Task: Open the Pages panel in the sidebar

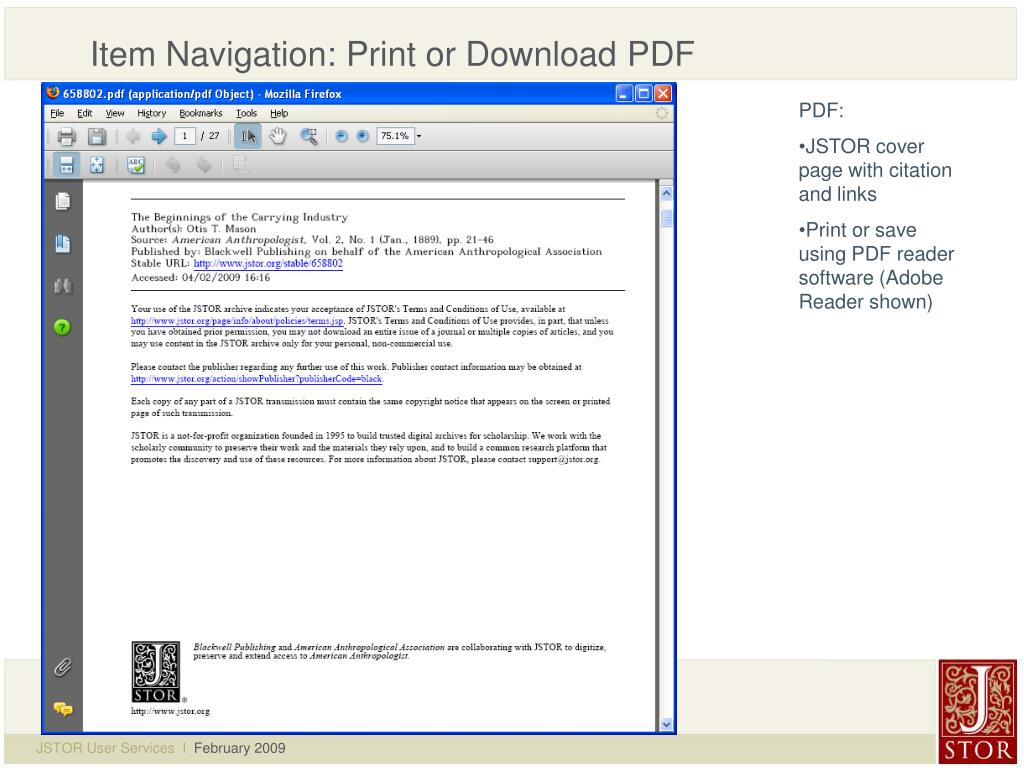Action: (63, 202)
